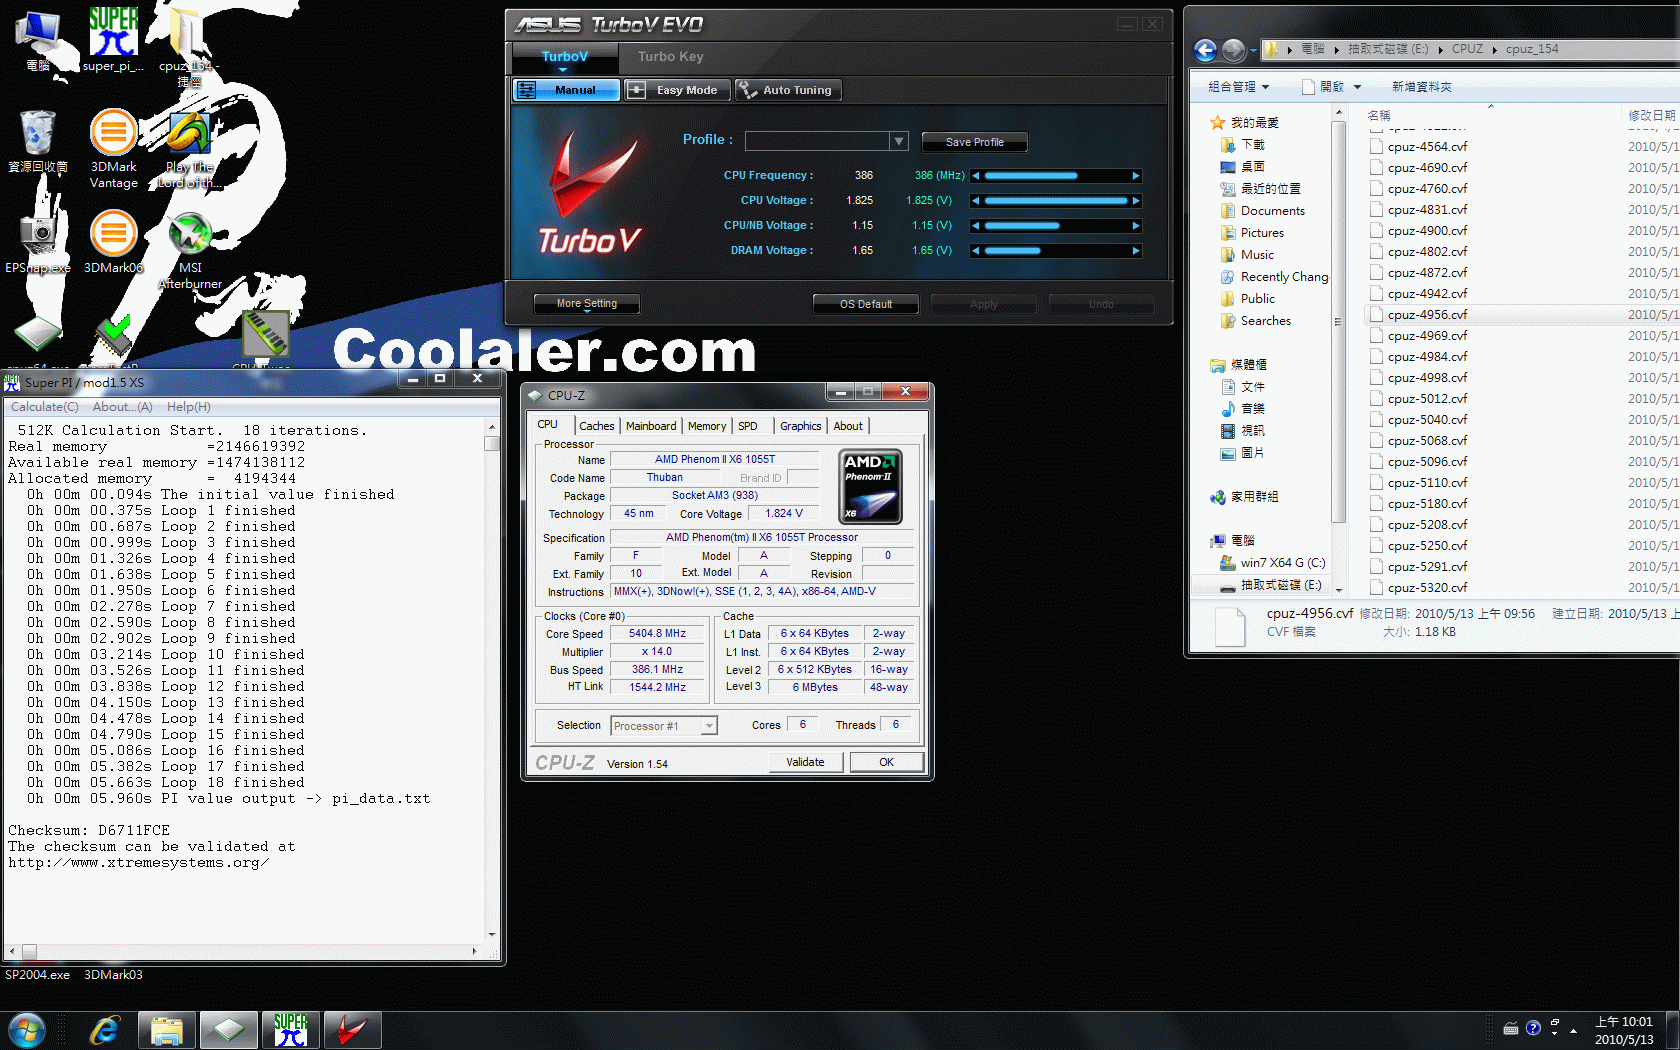Select cpuz-5320.cvf file in Explorer

[x=1427, y=587]
